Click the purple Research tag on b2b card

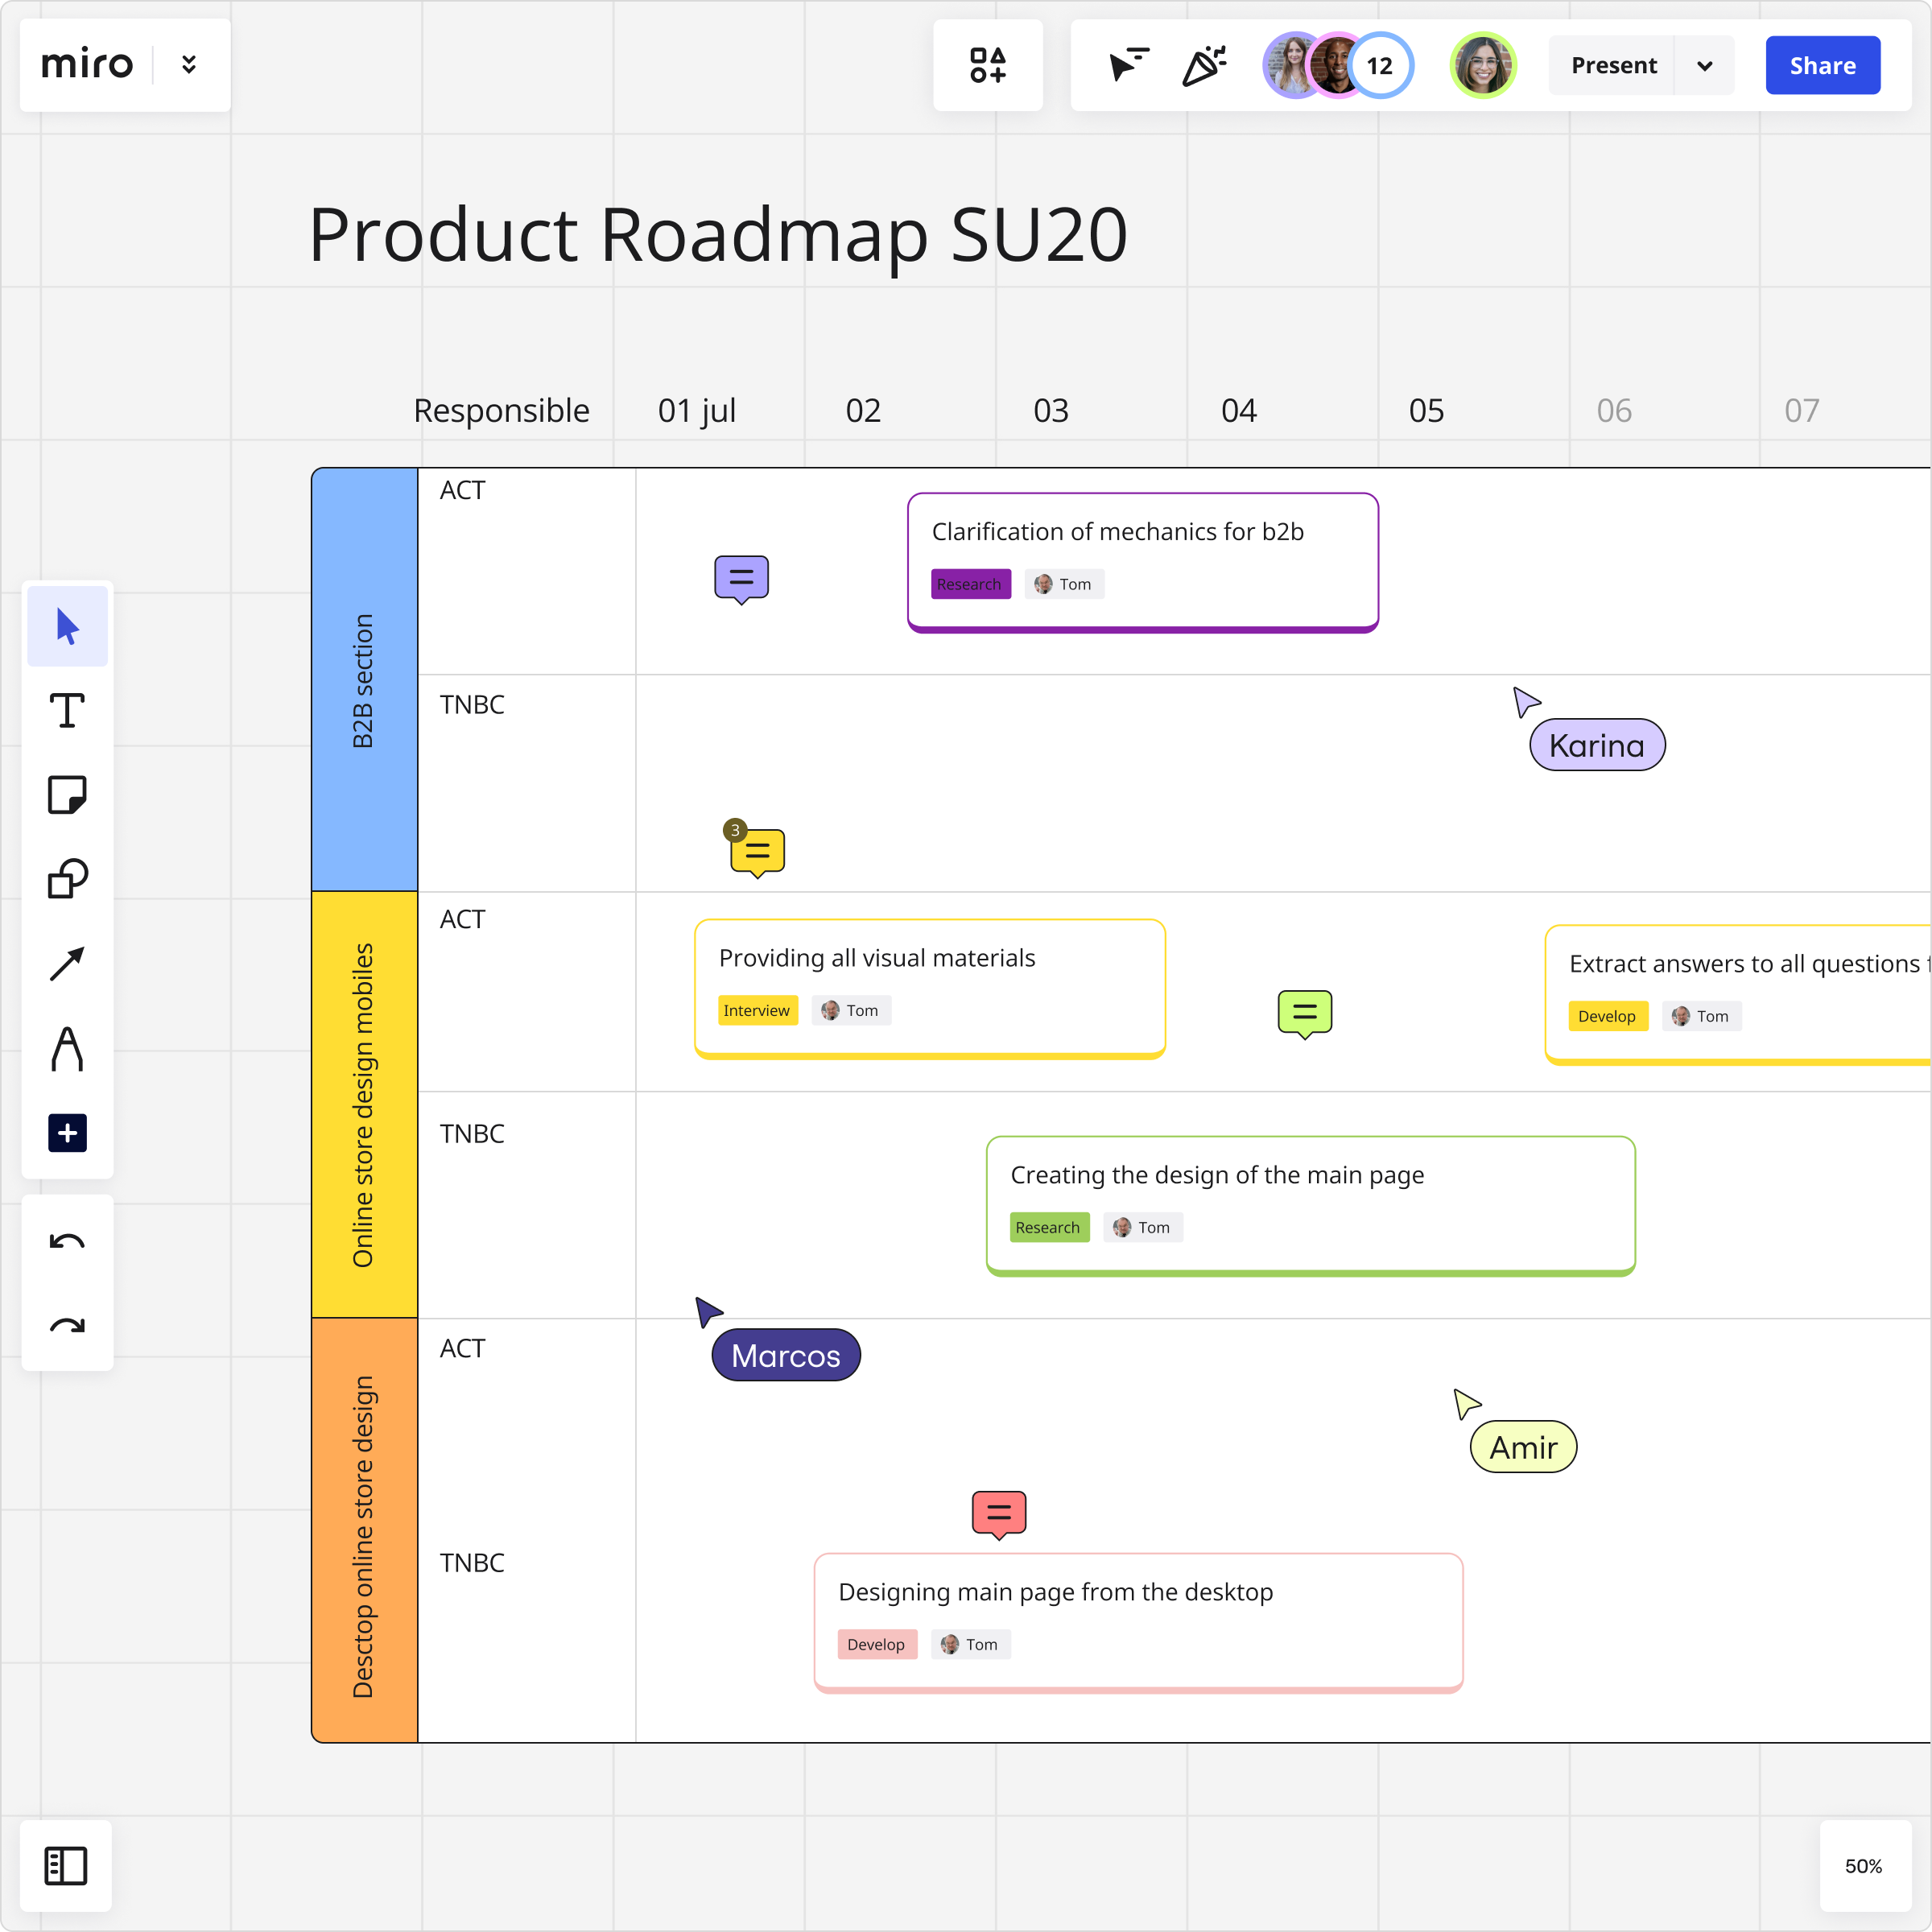coord(969,584)
